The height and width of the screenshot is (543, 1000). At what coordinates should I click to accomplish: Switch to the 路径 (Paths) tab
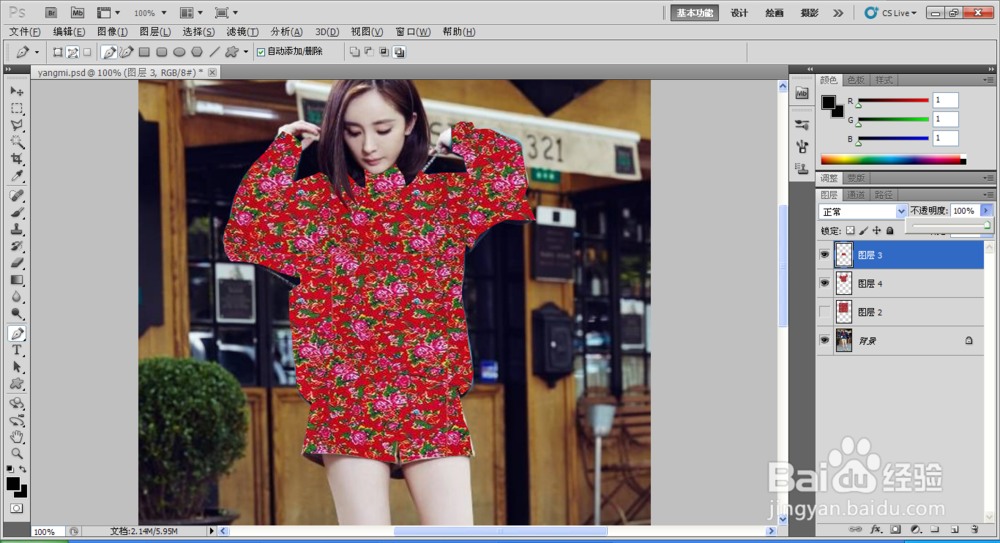(883, 195)
